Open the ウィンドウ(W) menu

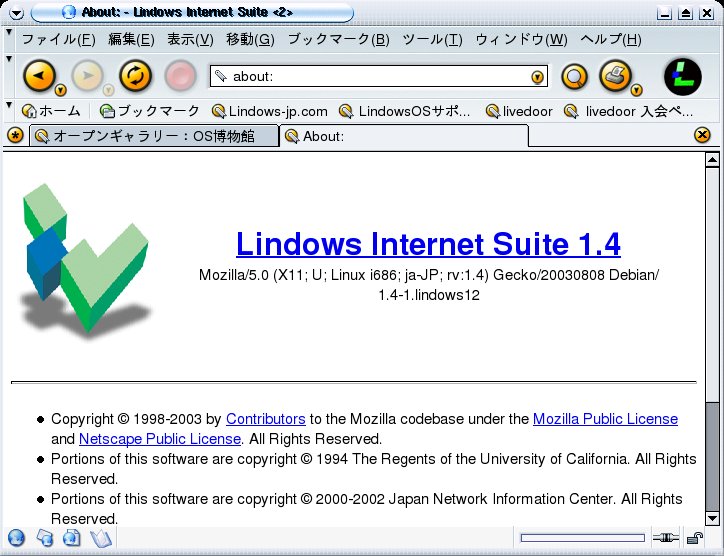coord(521,40)
